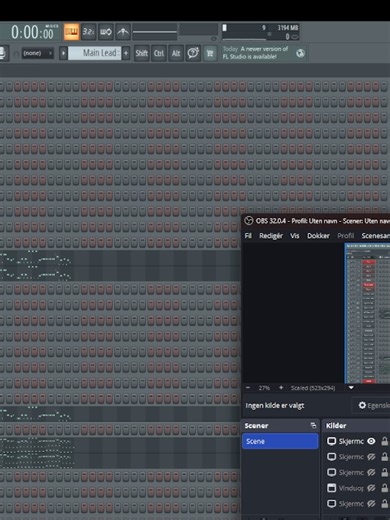Click the dock icon in the Scener header

[x=313, y=425]
